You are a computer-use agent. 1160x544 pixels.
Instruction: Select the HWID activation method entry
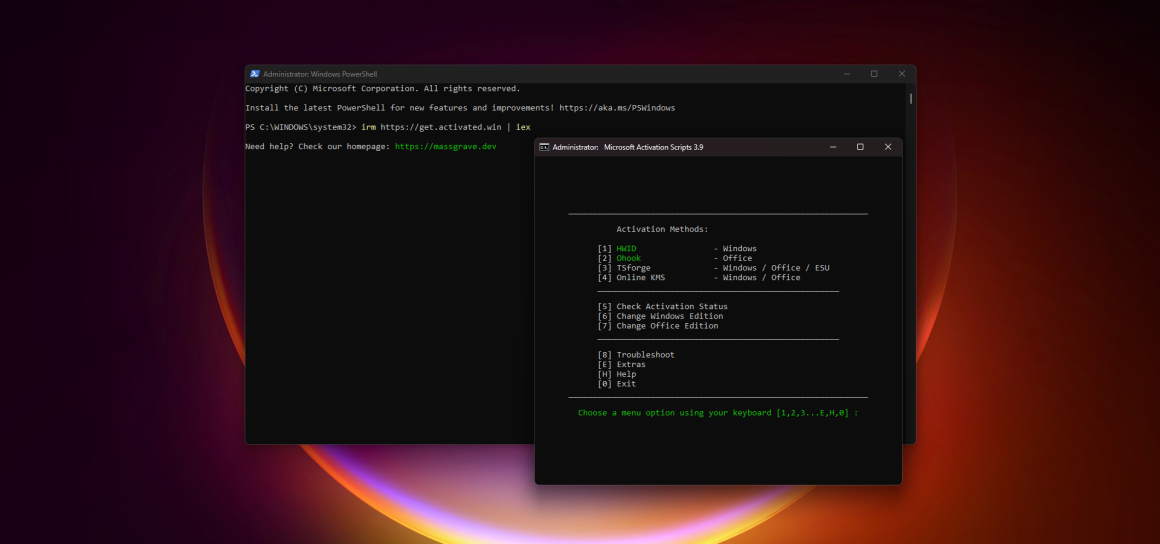coord(626,249)
